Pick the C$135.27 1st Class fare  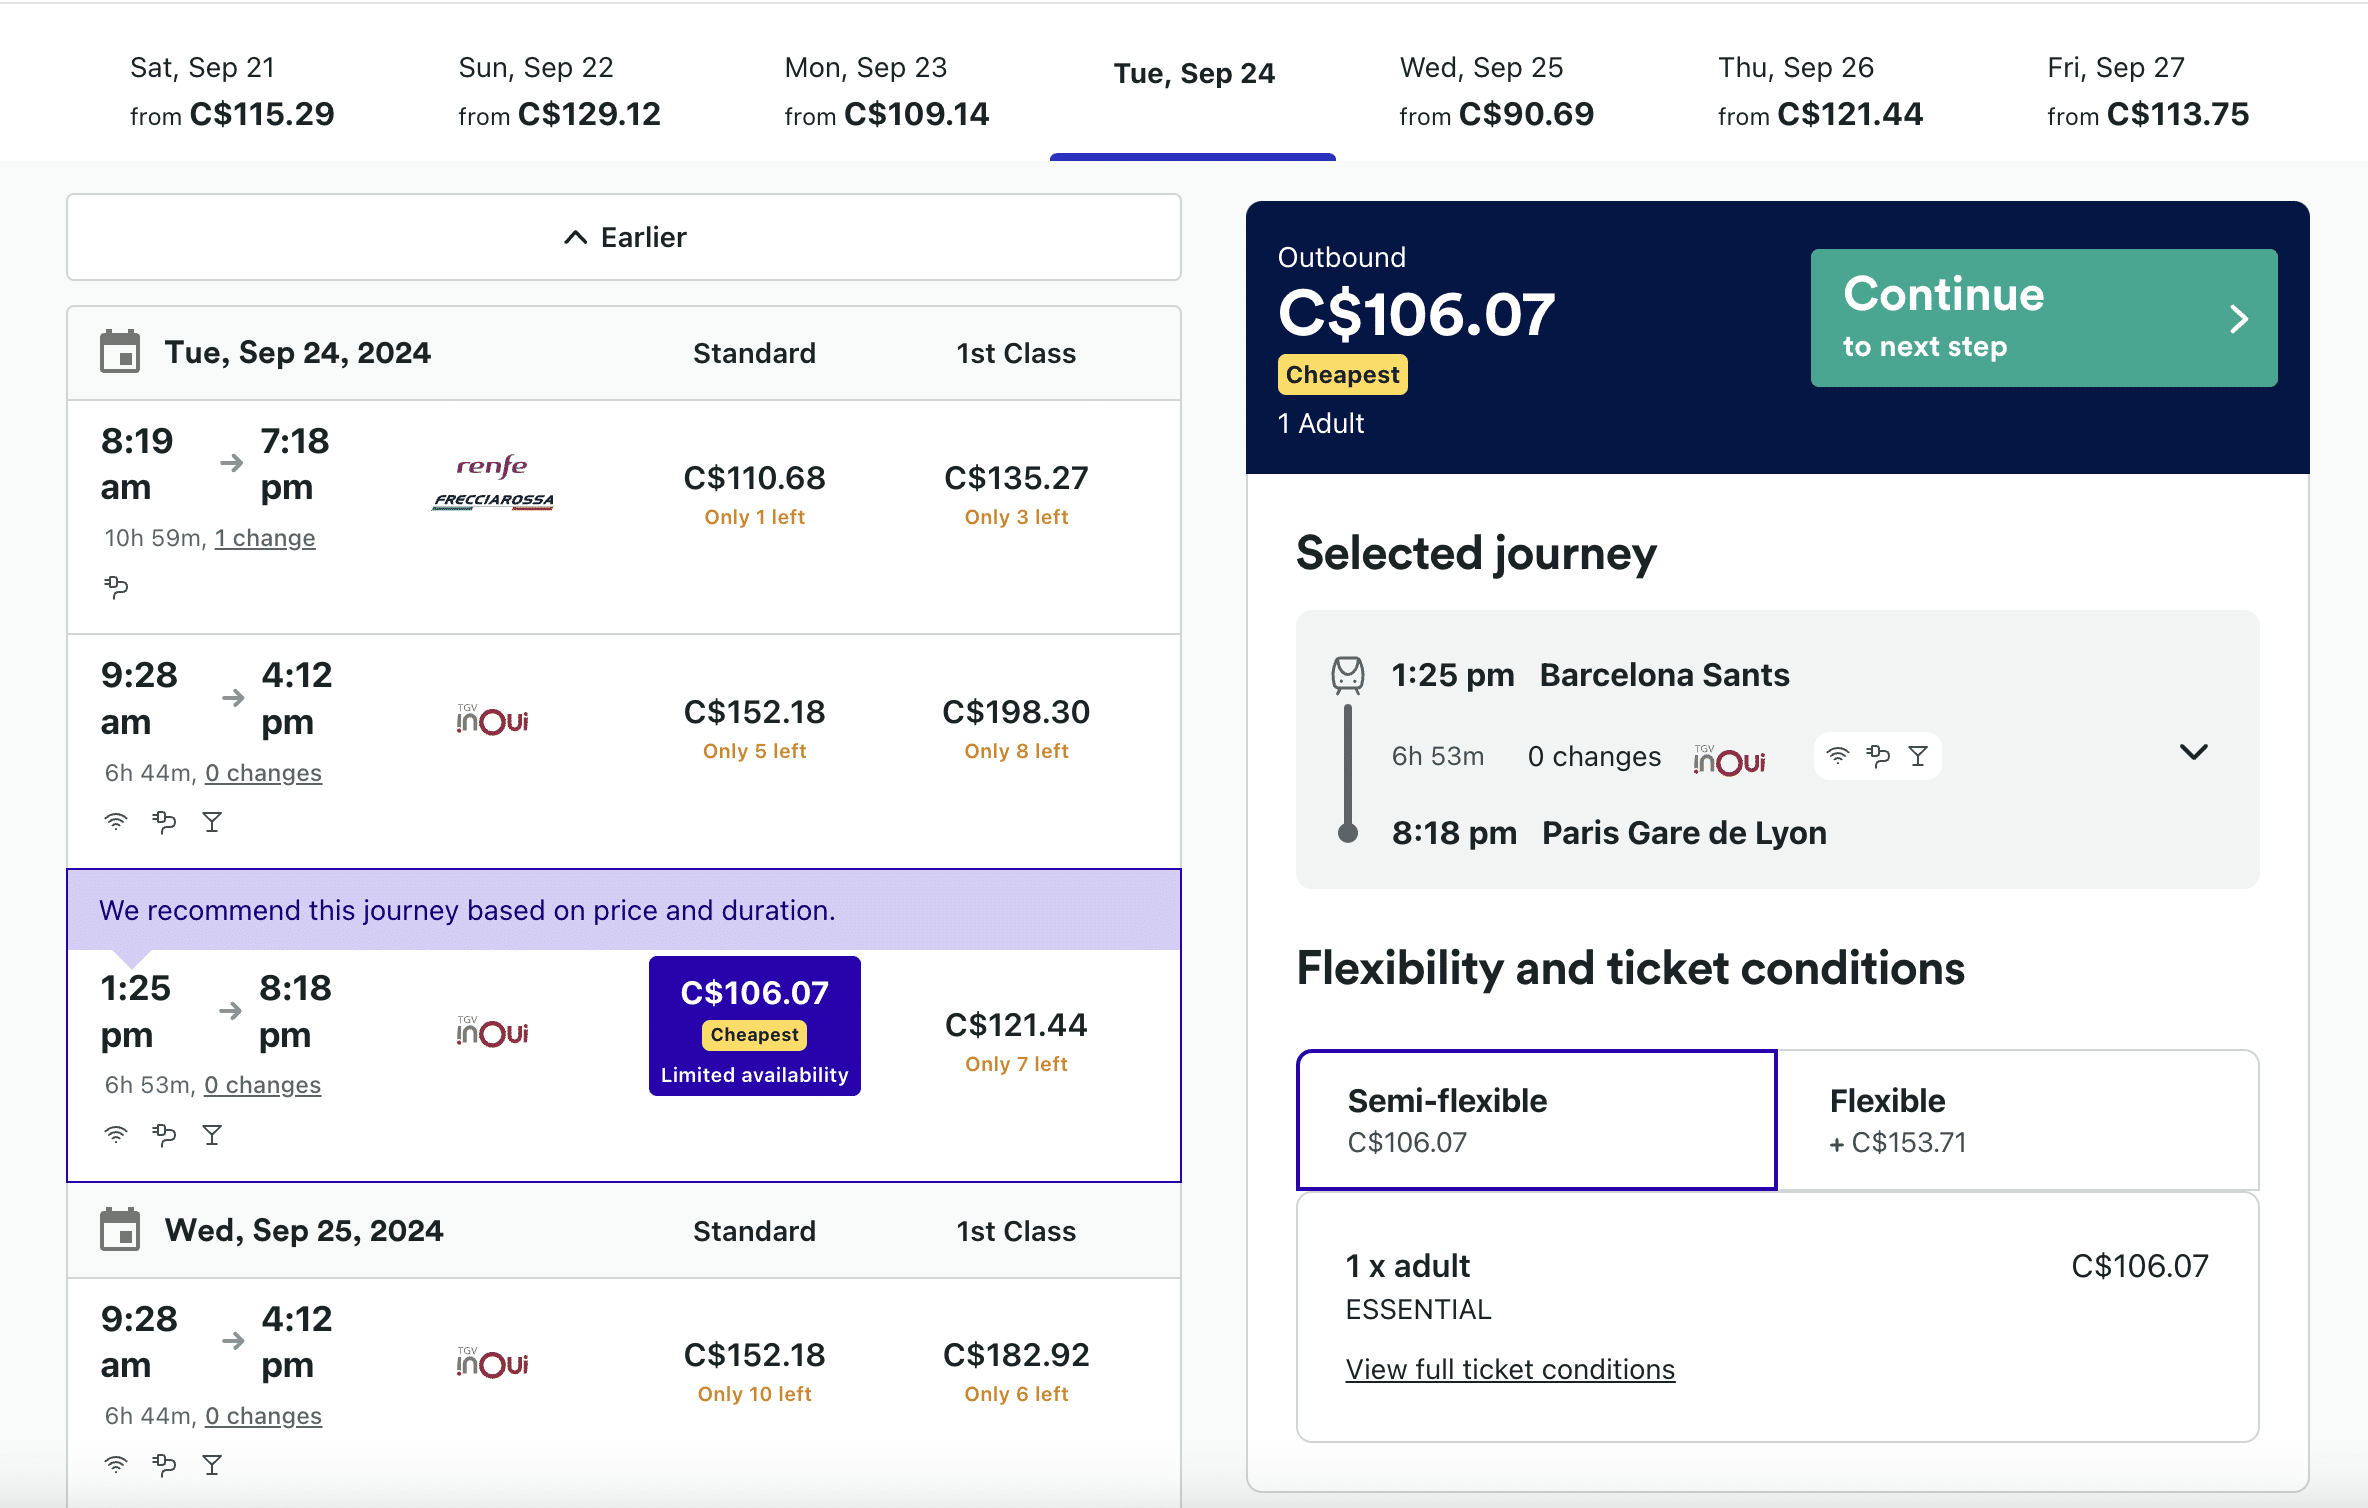[1016, 493]
